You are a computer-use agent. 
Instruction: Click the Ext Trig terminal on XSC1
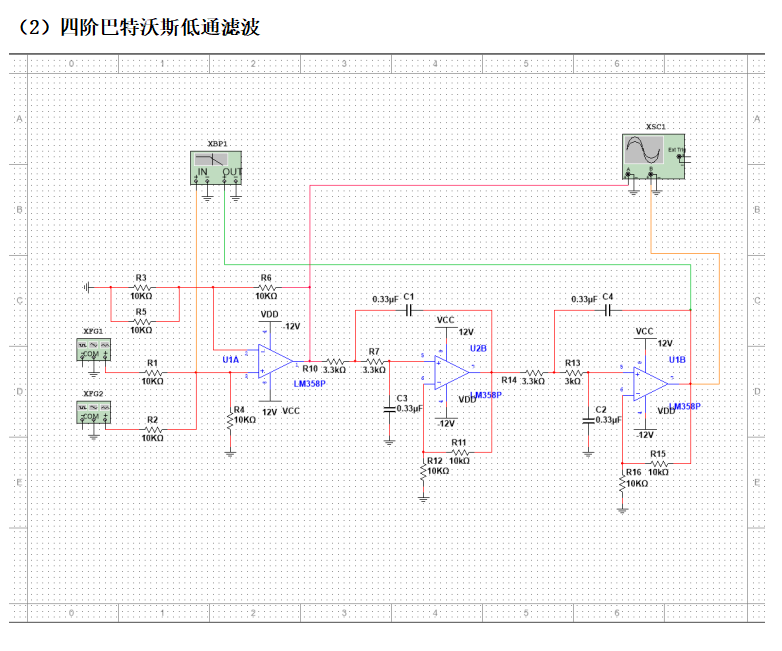(x=679, y=157)
